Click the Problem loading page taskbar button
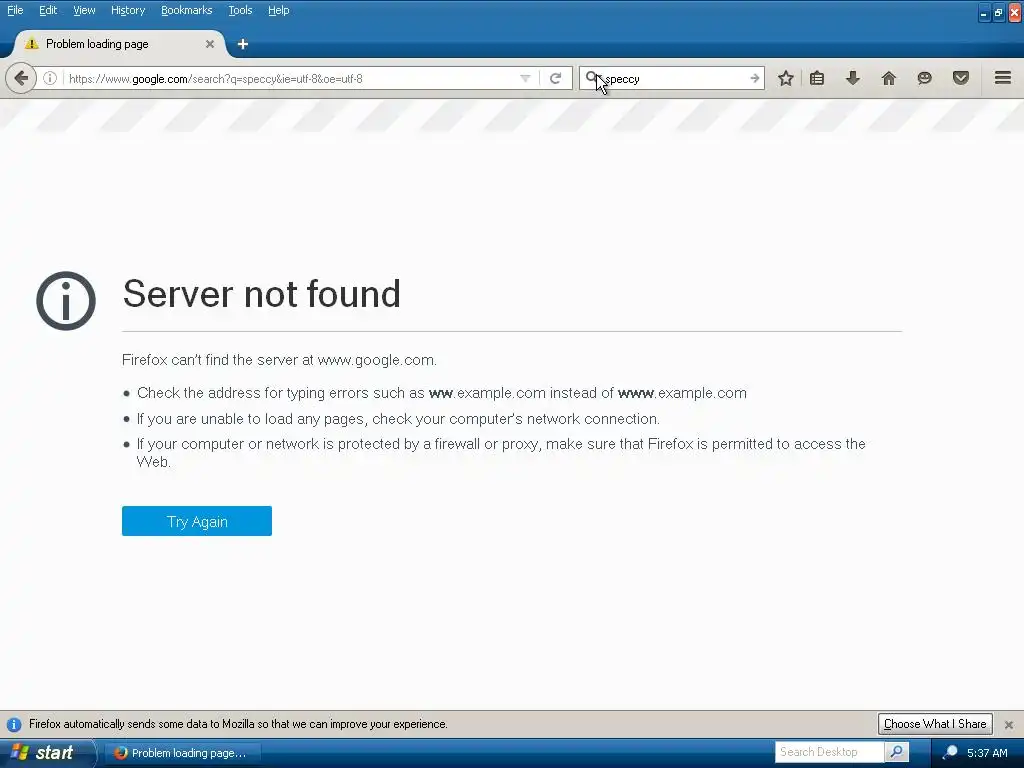Image resolution: width=1024 pixels, height=768 pixels. click(183, 753)
